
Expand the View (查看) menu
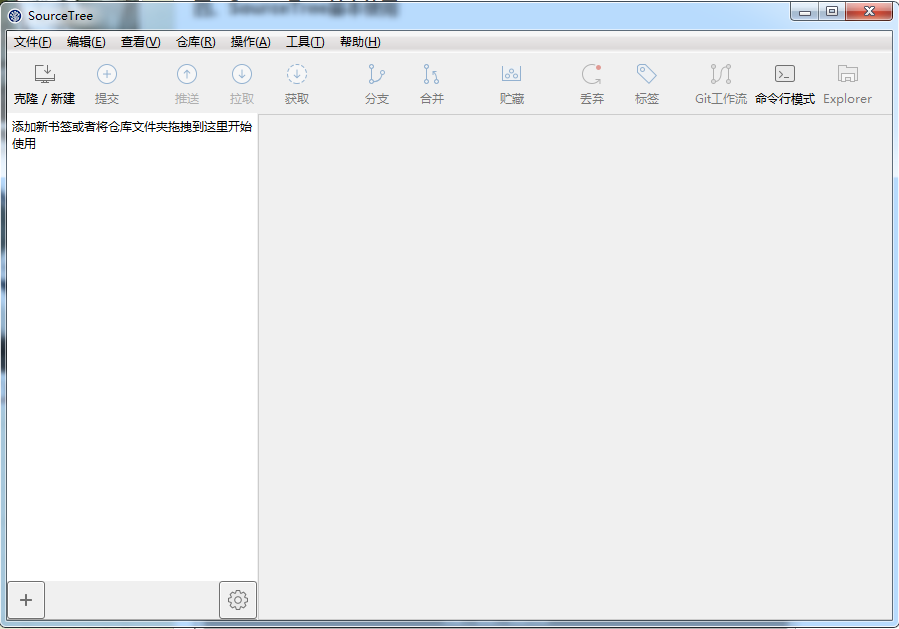pos(140,42)
